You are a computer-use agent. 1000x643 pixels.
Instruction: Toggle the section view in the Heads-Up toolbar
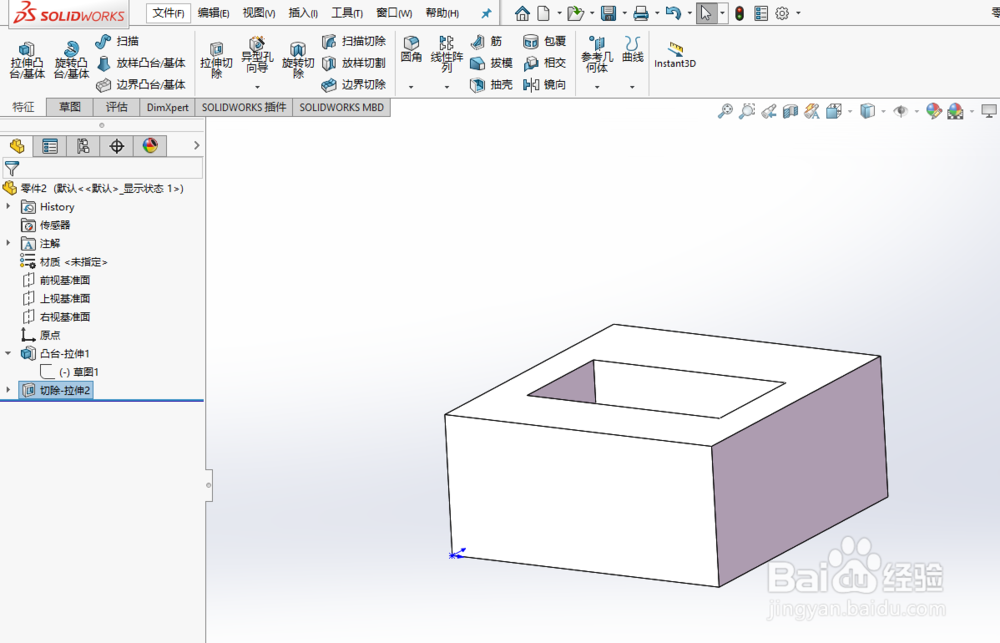[789, 112]
